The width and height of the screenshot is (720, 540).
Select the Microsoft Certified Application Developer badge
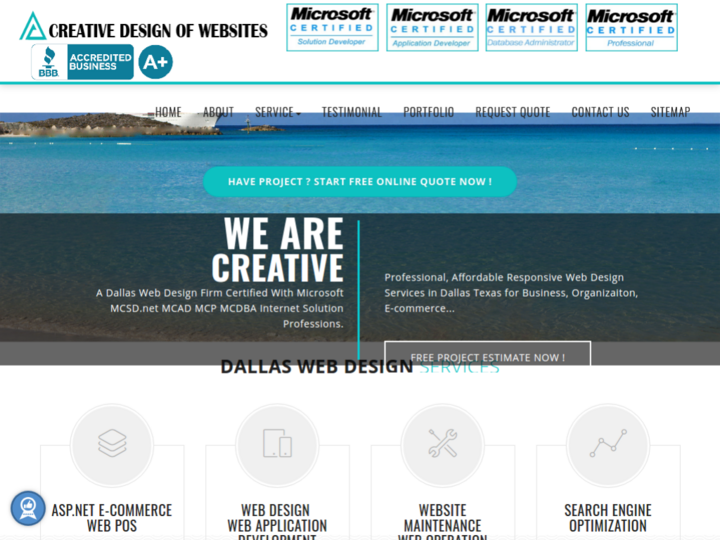coord(432,28)
